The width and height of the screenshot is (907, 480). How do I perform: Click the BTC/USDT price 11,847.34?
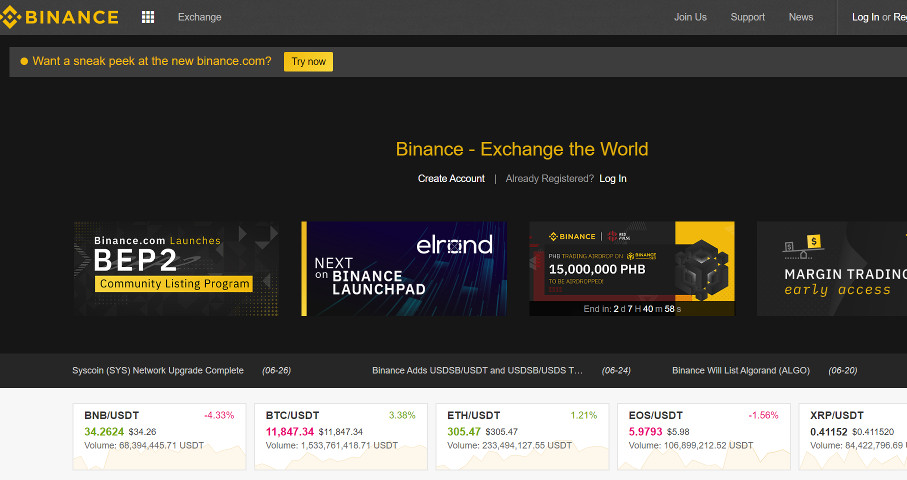290,432
